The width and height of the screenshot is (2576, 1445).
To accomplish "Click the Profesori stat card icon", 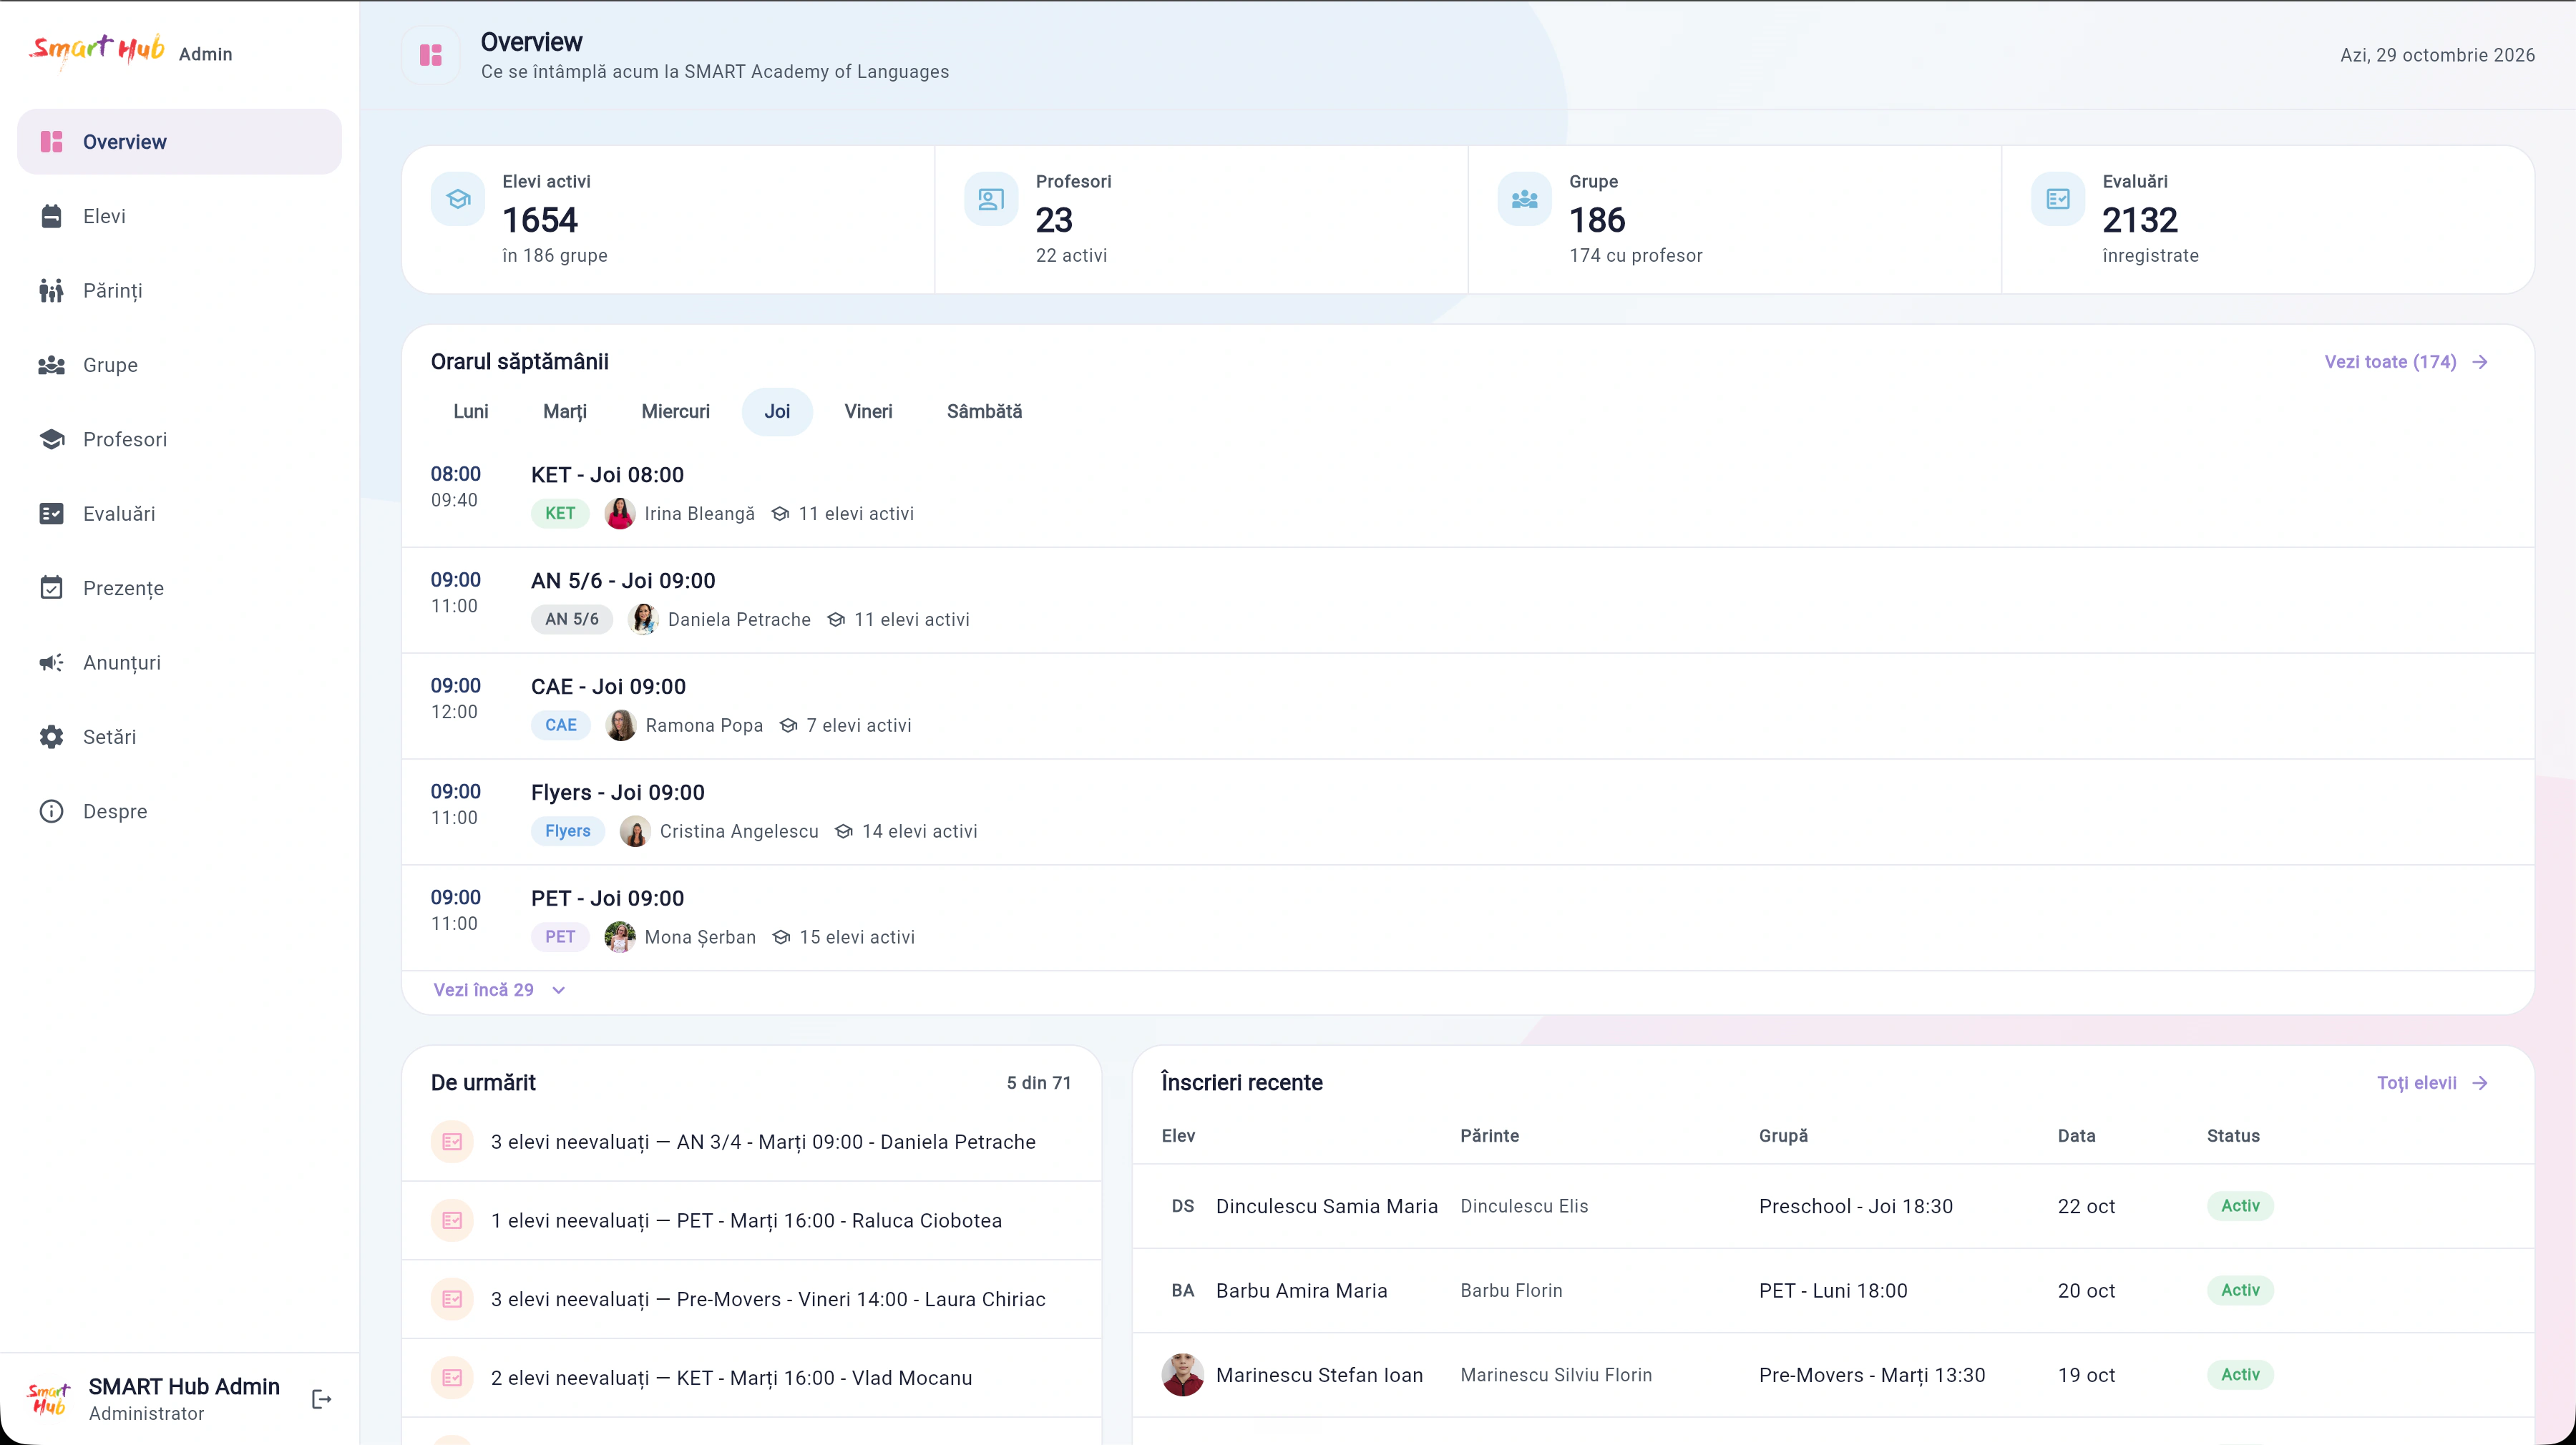I will coord(991,199).
